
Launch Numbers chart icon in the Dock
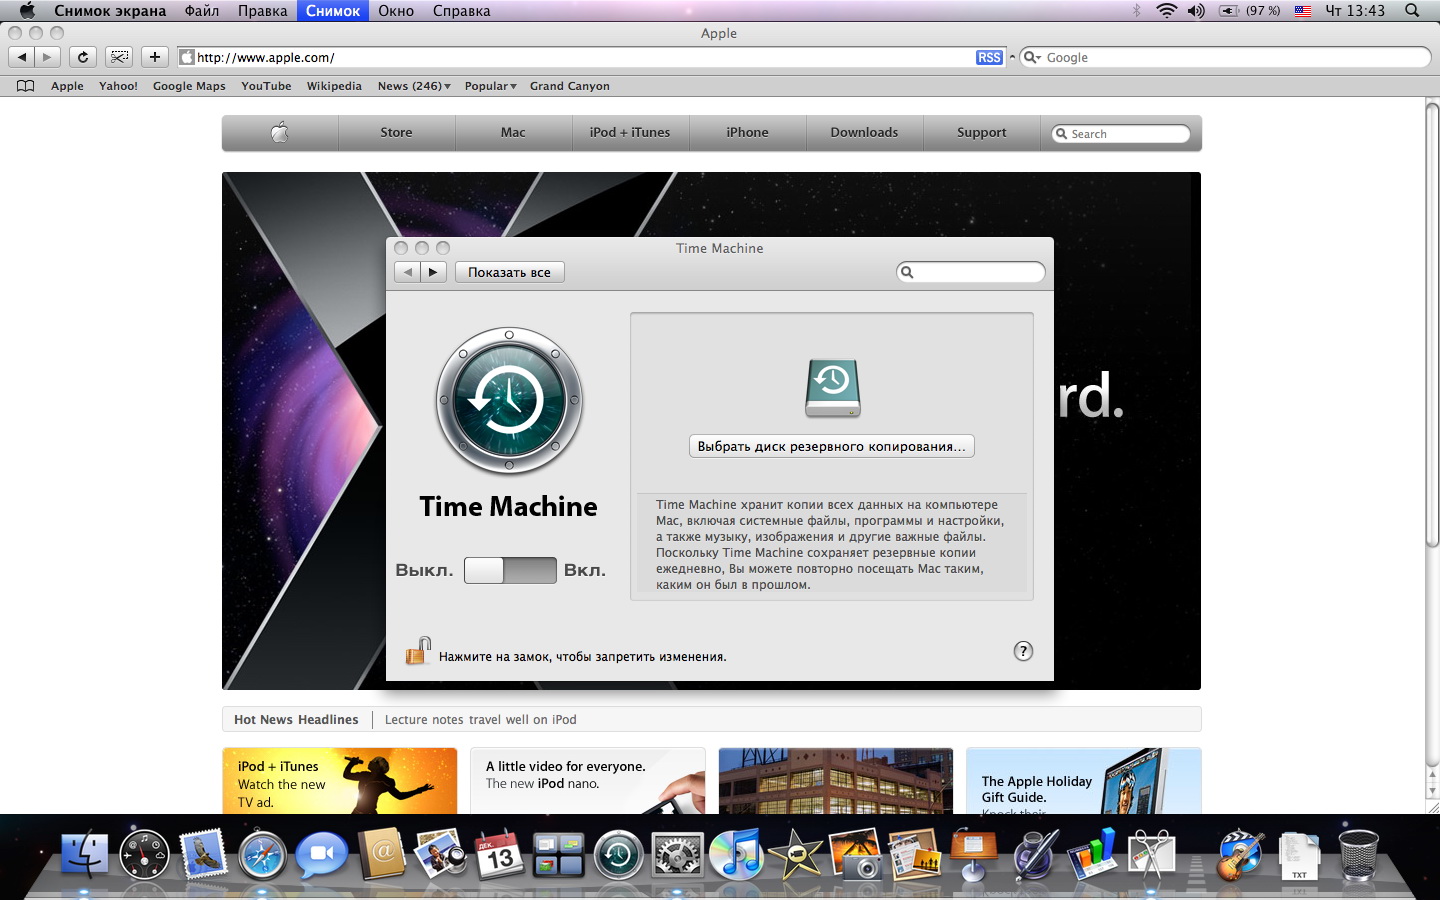coord(1093,855)
